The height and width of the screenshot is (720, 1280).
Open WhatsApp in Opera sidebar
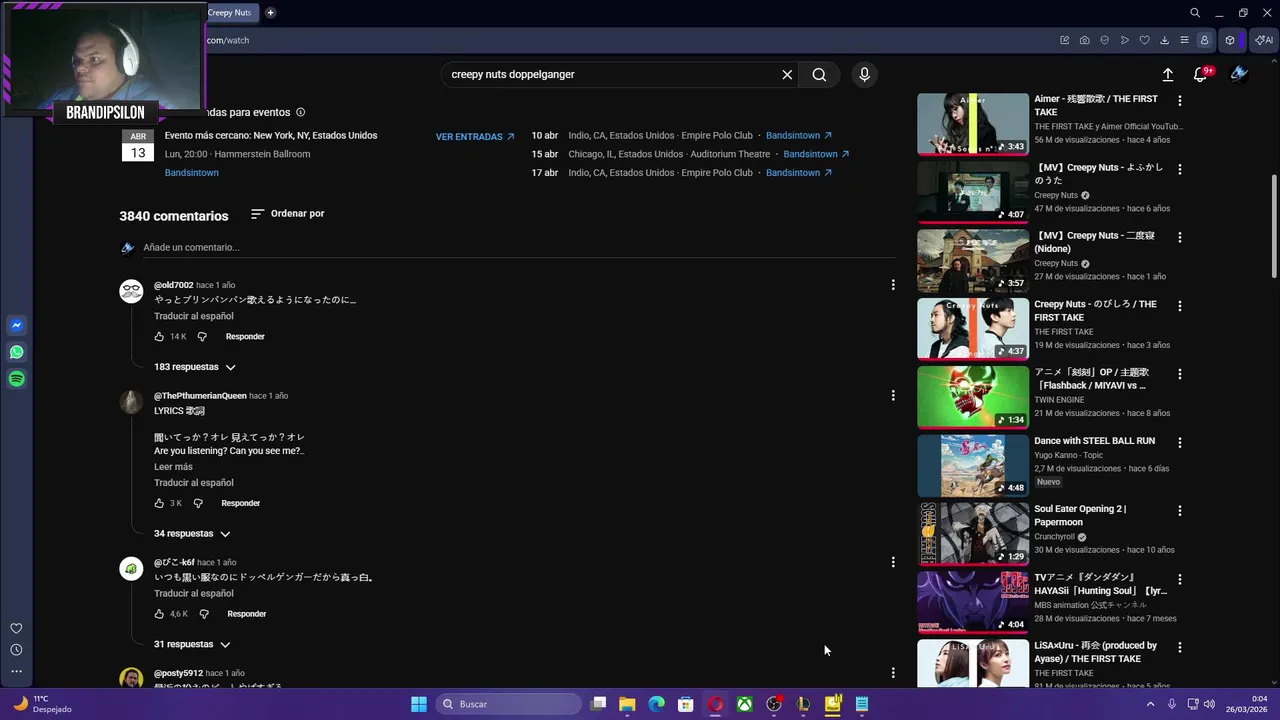tap(17, 352)
